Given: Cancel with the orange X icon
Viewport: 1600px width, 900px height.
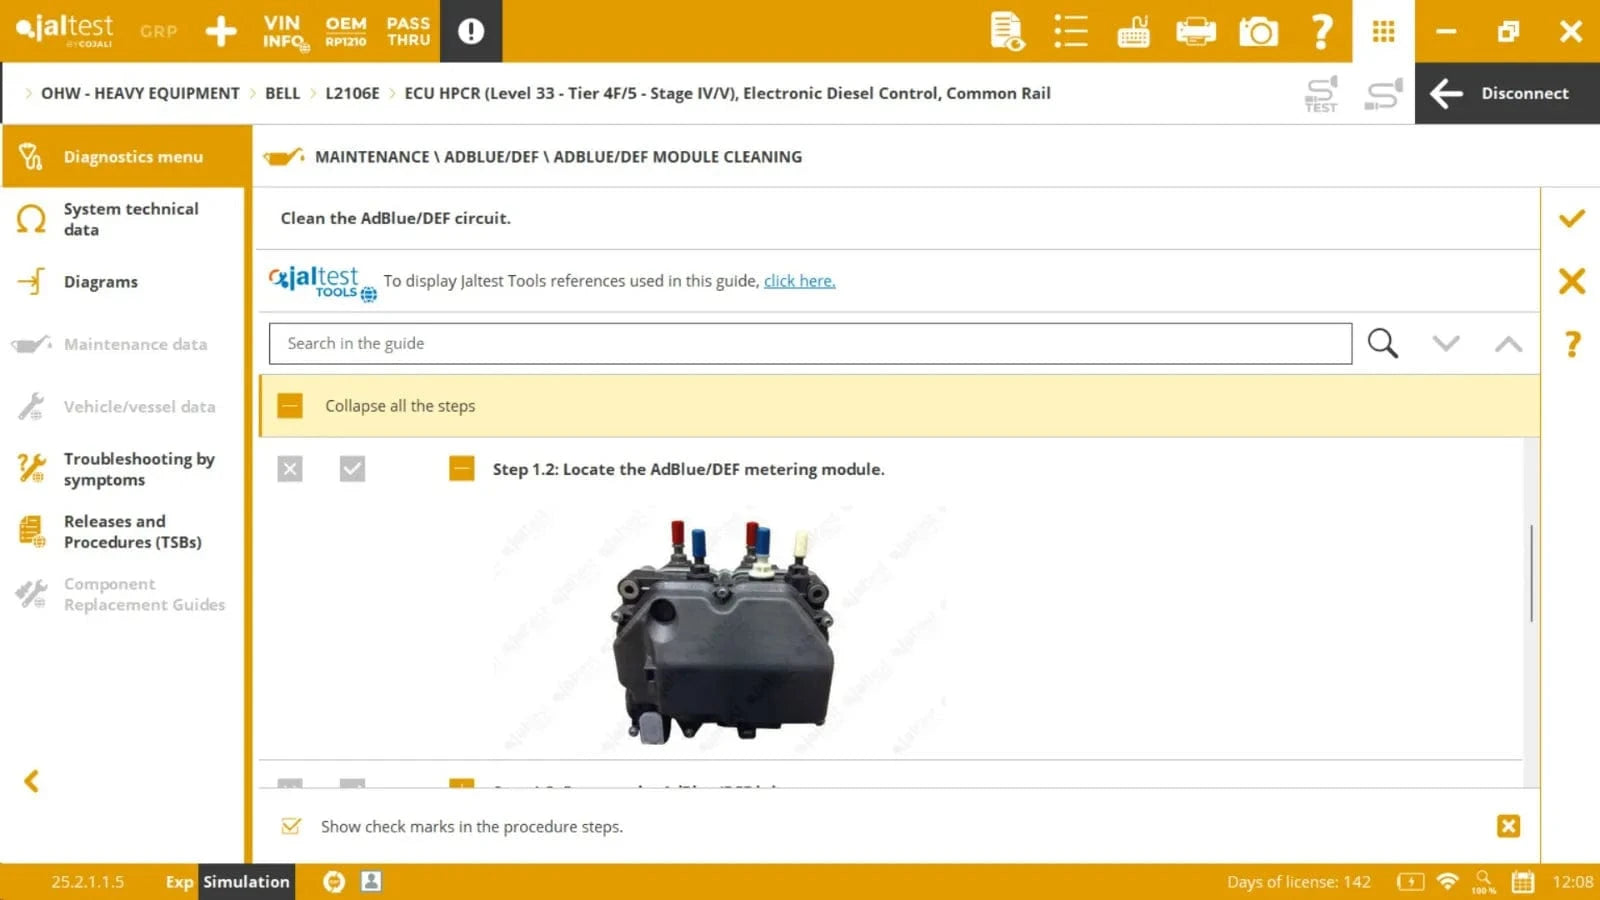Looking at the screenshot, I should tap(1572, 281).
